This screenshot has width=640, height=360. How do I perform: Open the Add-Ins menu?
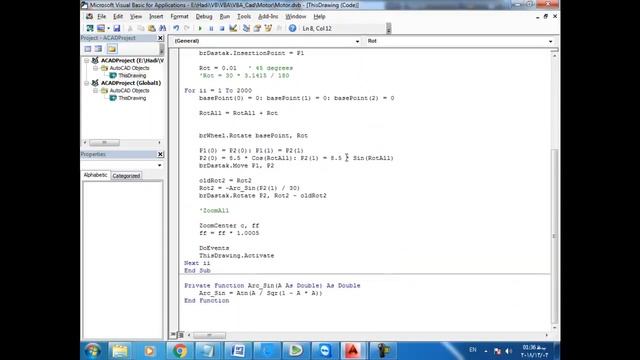click(x=268, y=16)
